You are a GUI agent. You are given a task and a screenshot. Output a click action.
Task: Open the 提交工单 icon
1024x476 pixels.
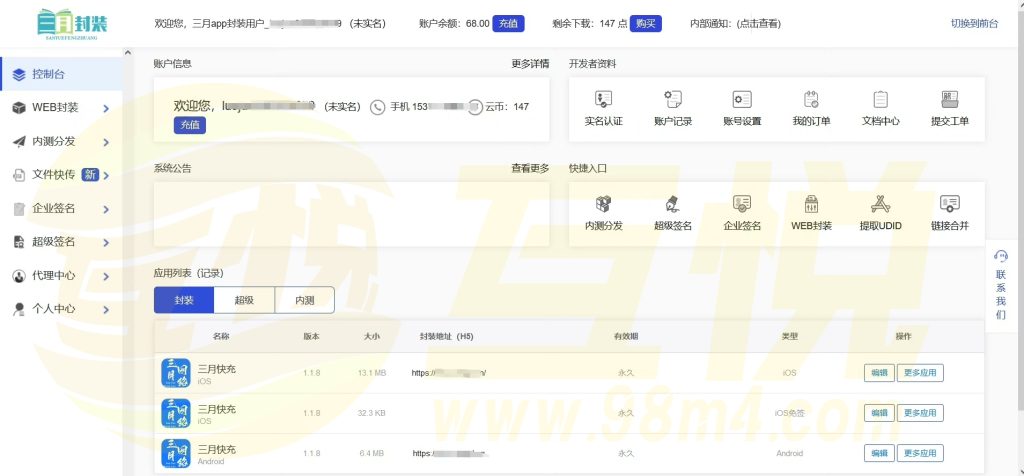[950, 99]
